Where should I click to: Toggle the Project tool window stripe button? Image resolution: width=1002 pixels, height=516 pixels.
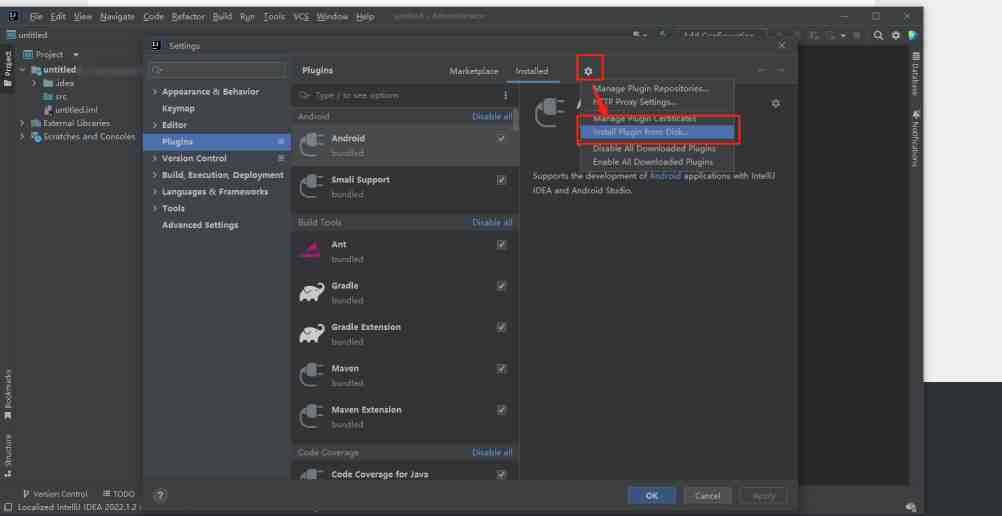click(x=8, y=69)
